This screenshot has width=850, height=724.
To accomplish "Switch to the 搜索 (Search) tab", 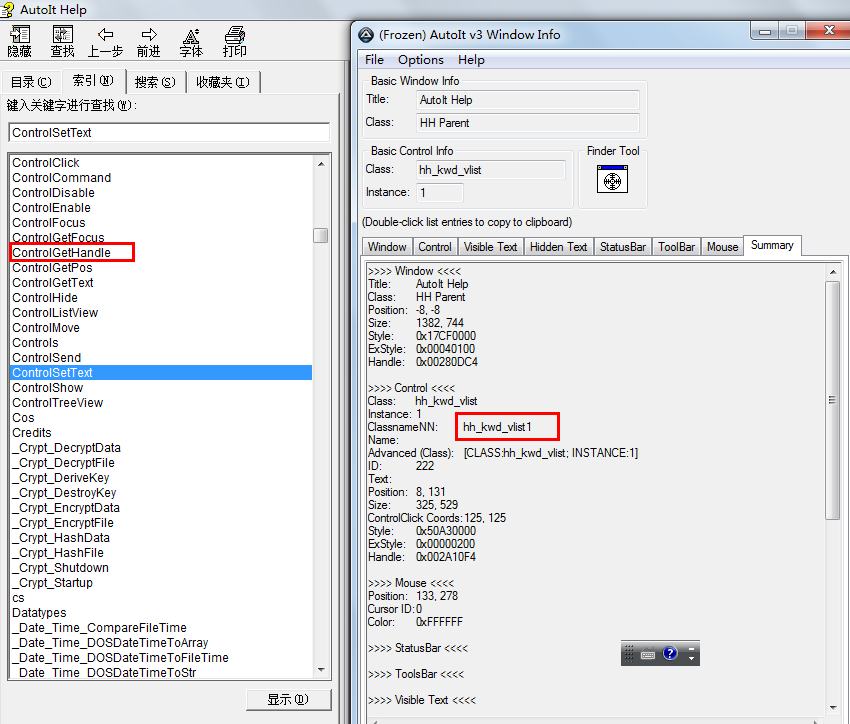I will (155, 82).
